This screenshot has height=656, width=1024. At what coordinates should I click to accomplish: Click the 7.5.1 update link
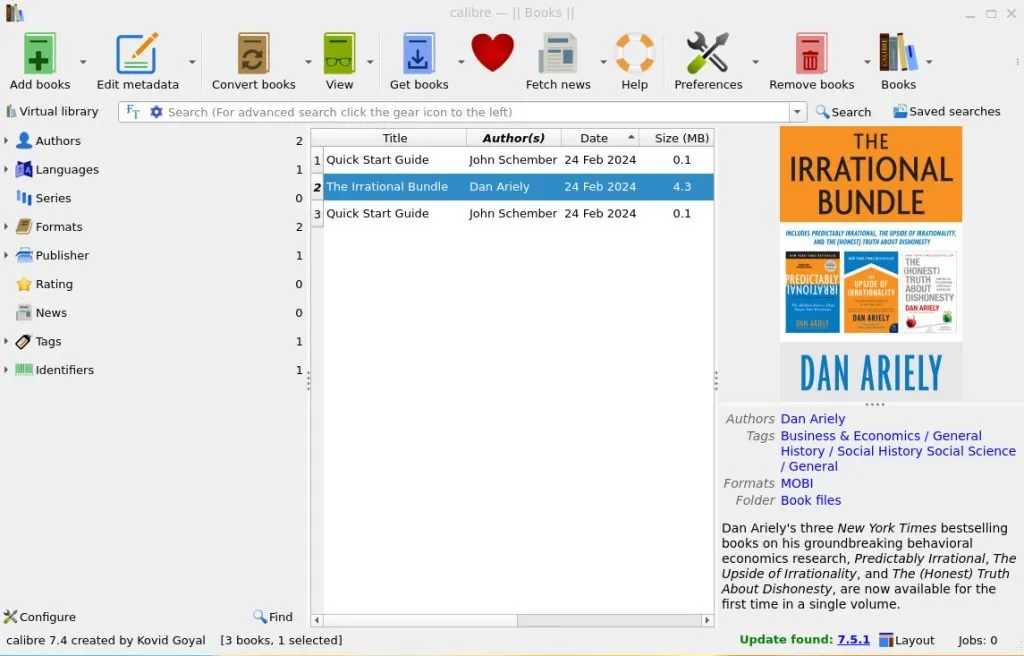(x=854, y=640)
